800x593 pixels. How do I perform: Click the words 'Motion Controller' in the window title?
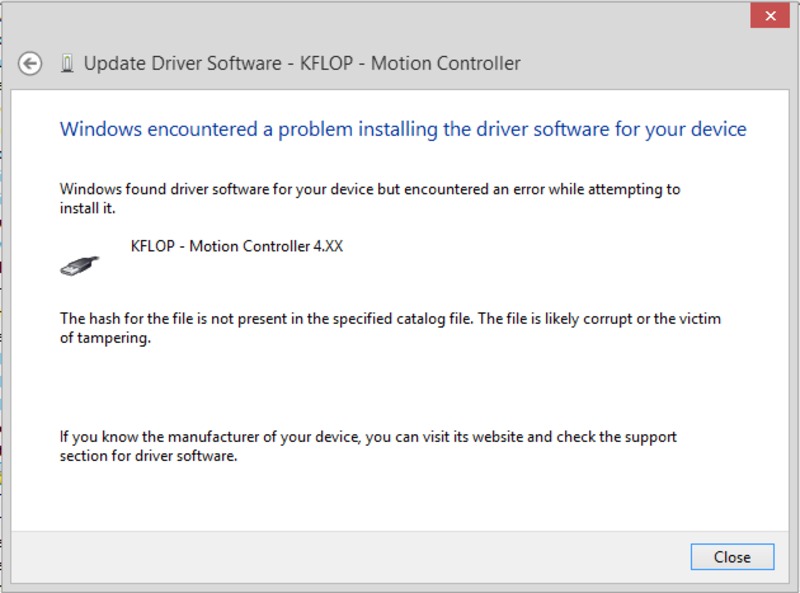(446, 64)
